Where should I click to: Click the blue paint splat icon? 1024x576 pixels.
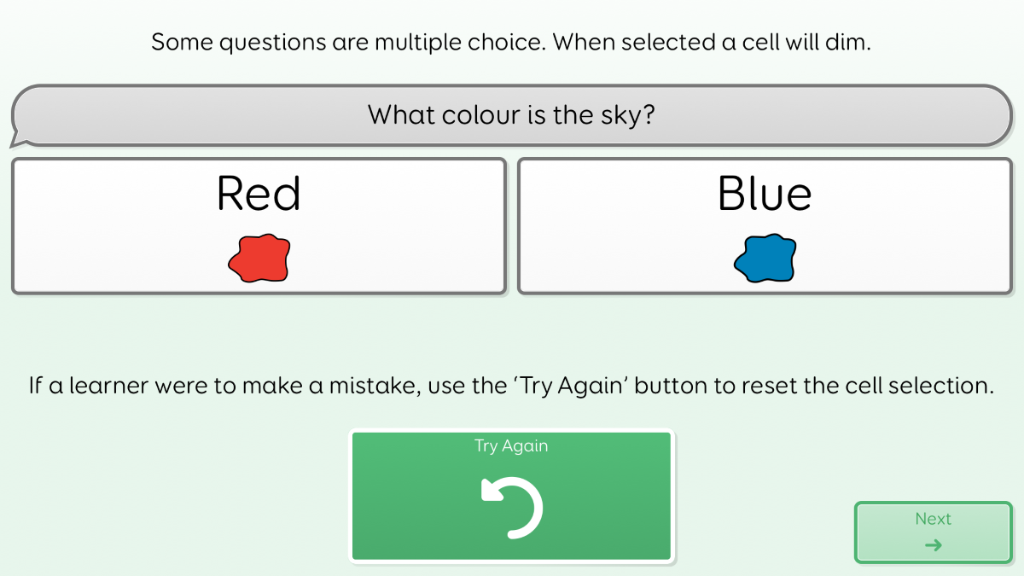[x=765, y=258]
